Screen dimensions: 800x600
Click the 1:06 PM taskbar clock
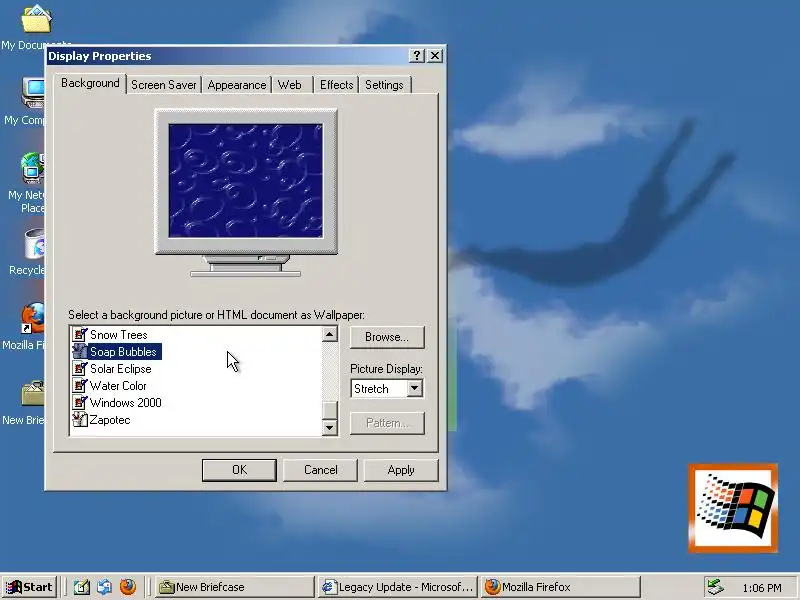[x=761, y=588]
